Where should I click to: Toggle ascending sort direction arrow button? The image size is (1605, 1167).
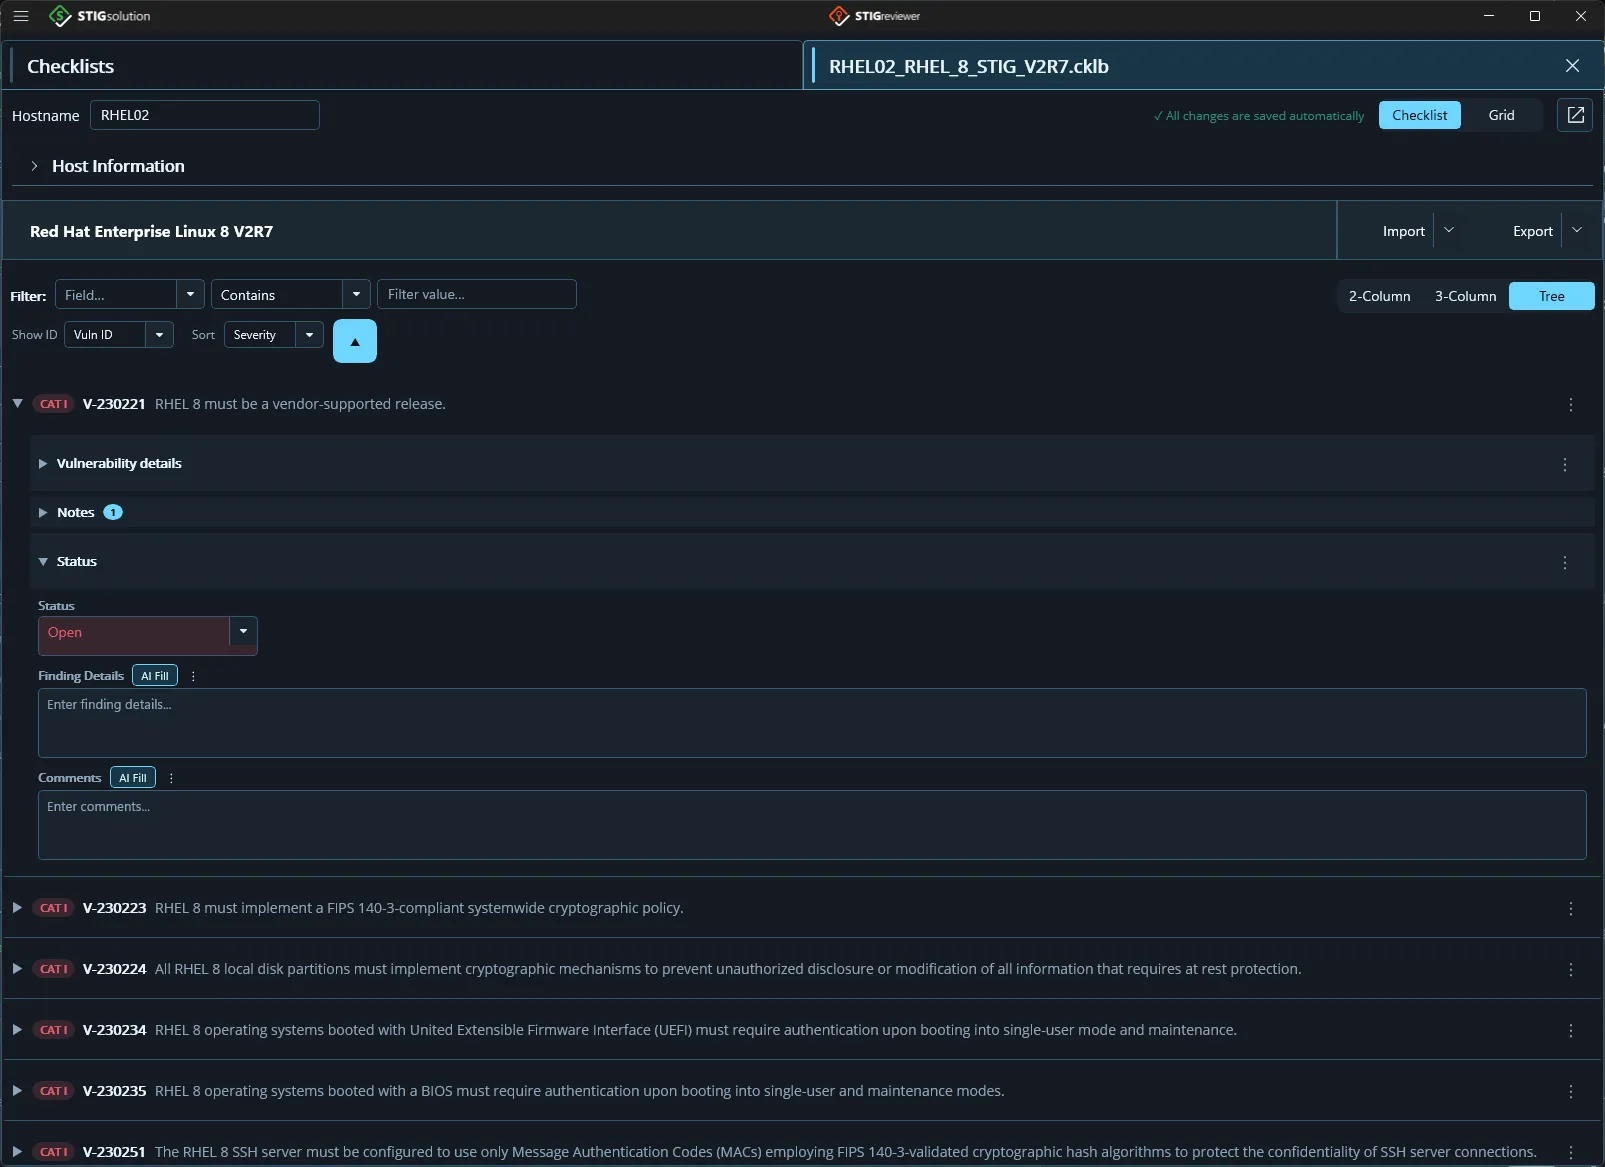355,341
